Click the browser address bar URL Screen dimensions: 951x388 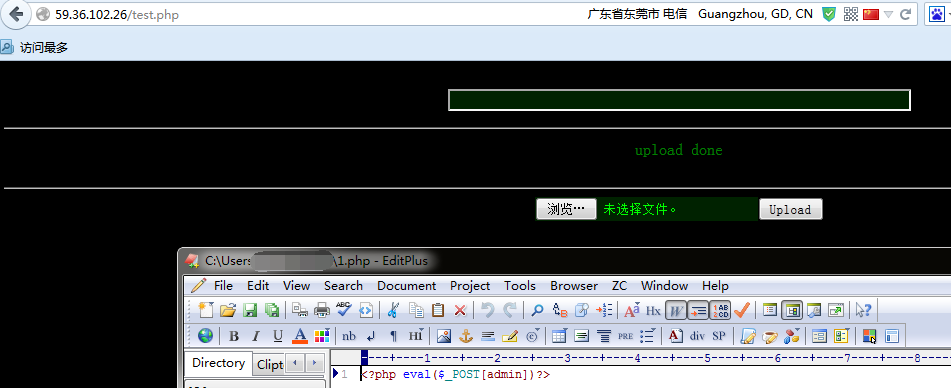click(117, 15)
